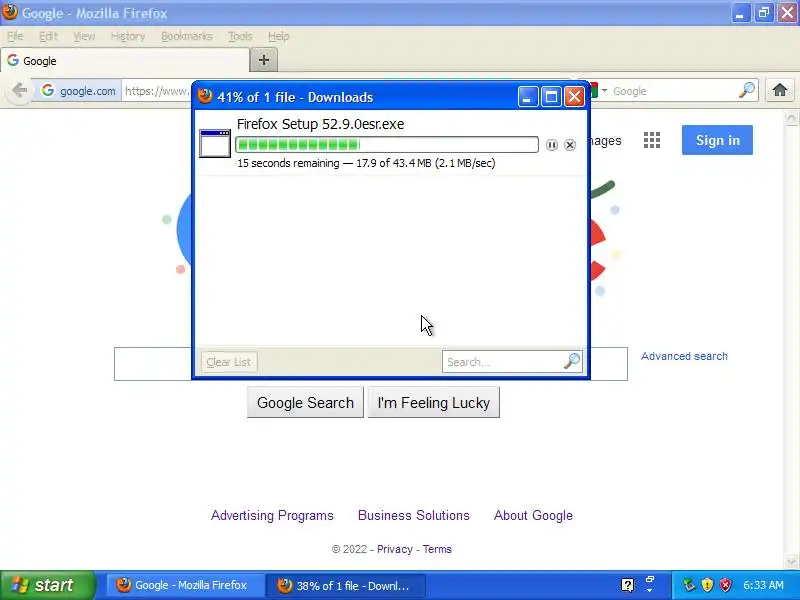The image size is (800, 600).
Task: Open the Edit menu
Action: (48, 36)
